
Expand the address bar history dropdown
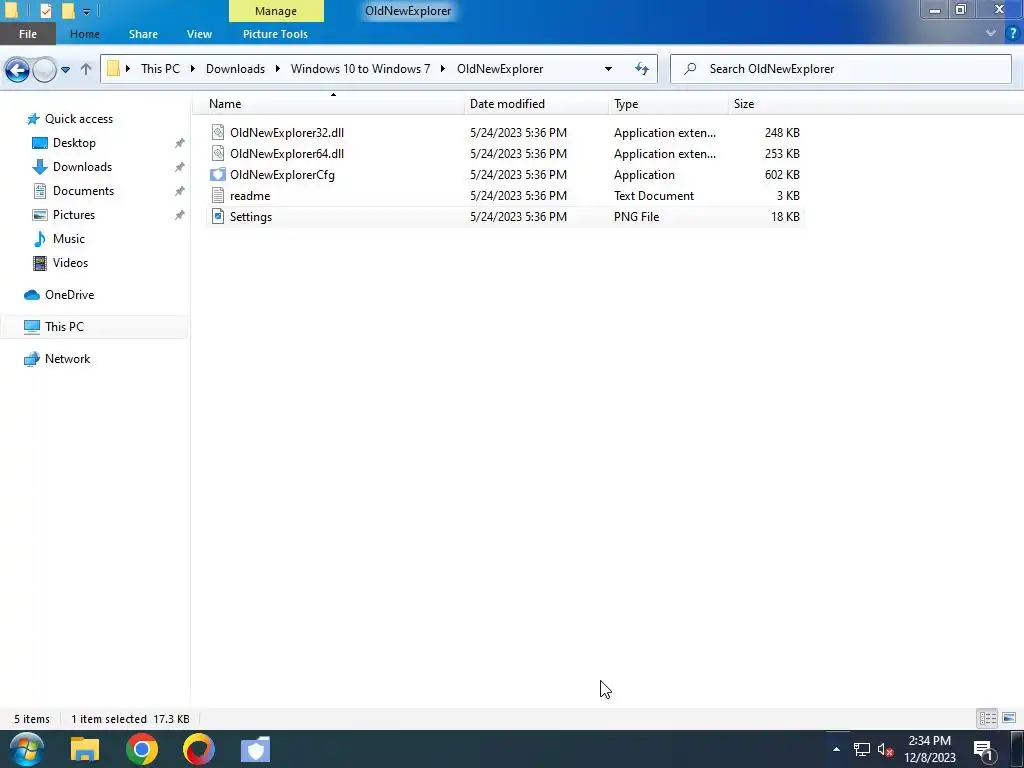point(608,69)
